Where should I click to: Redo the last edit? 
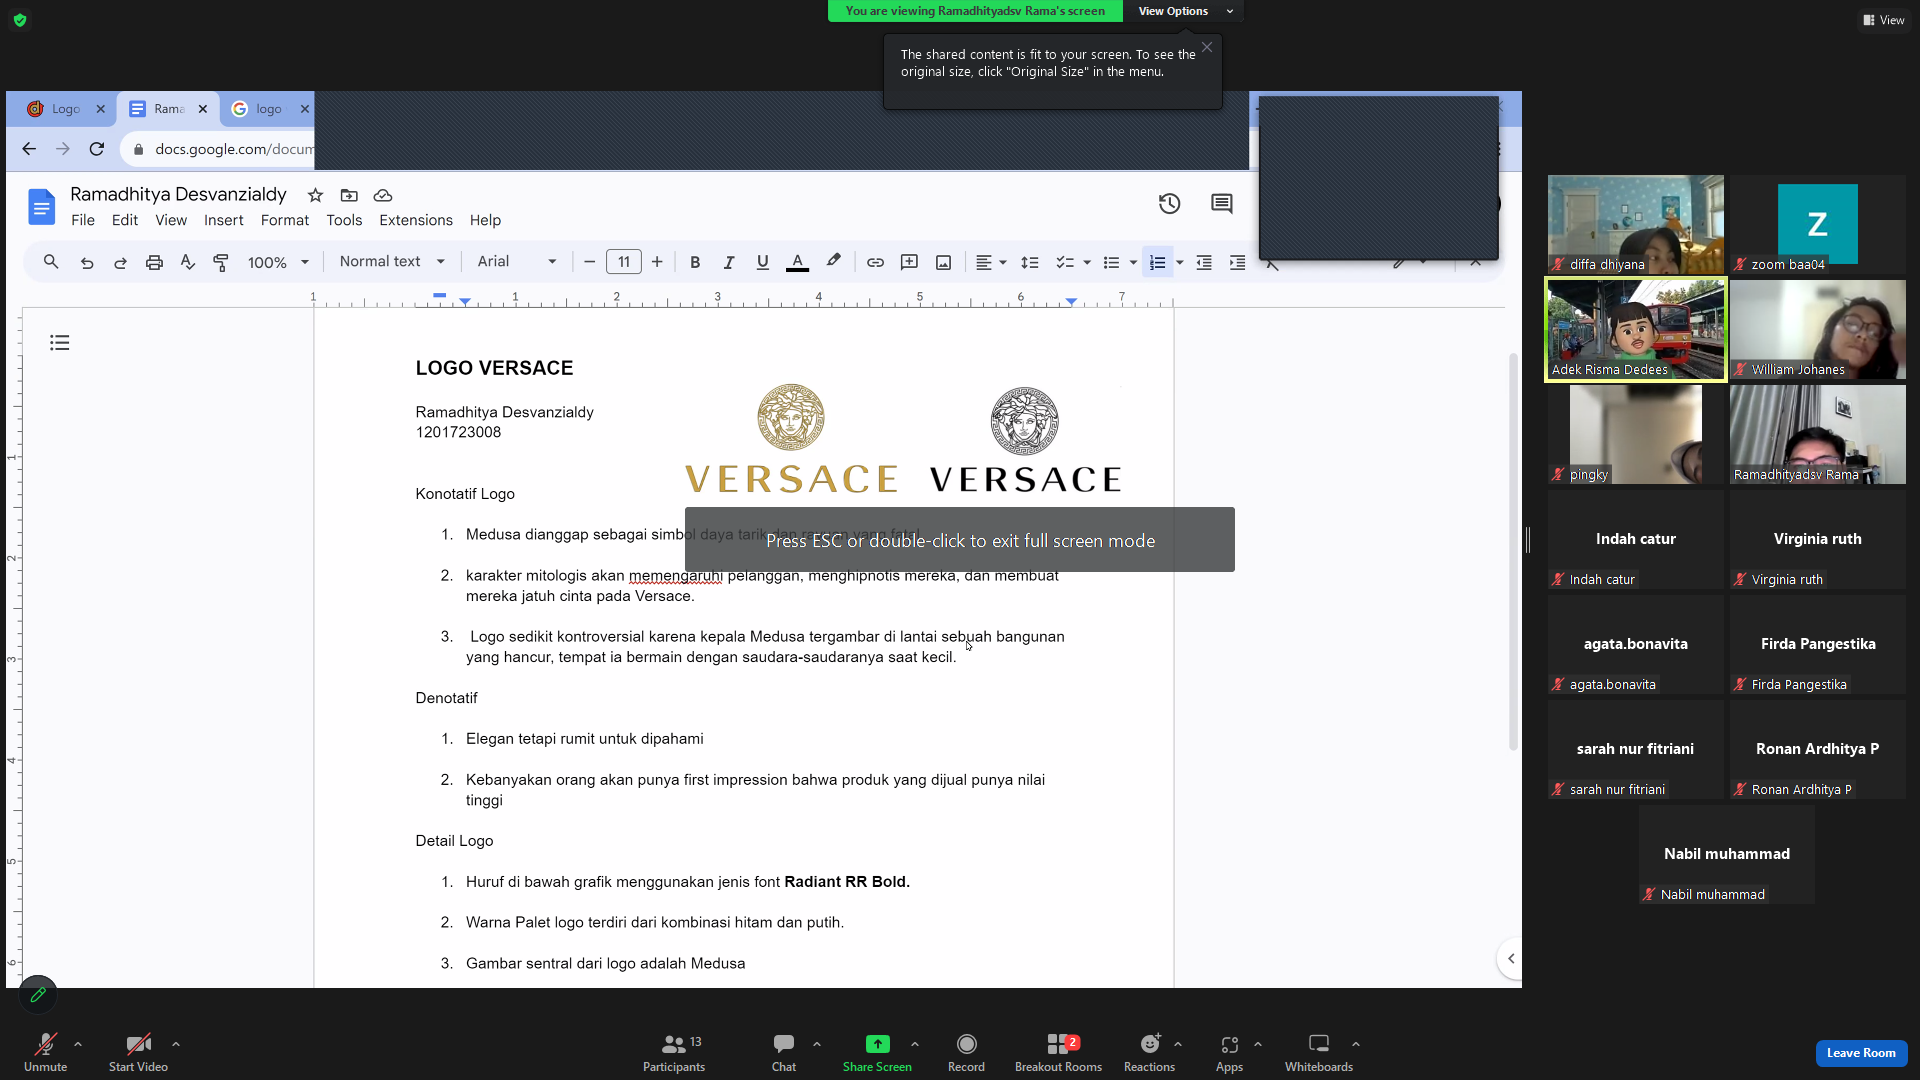(120, 262)
